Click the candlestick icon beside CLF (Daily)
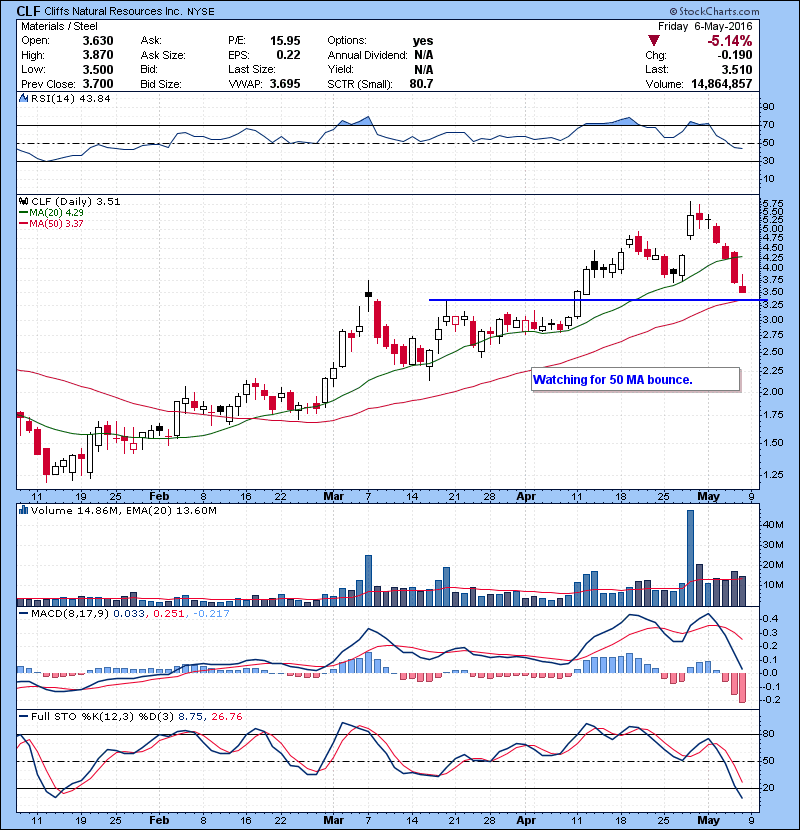The image size is (800, 830). [23, 201]
